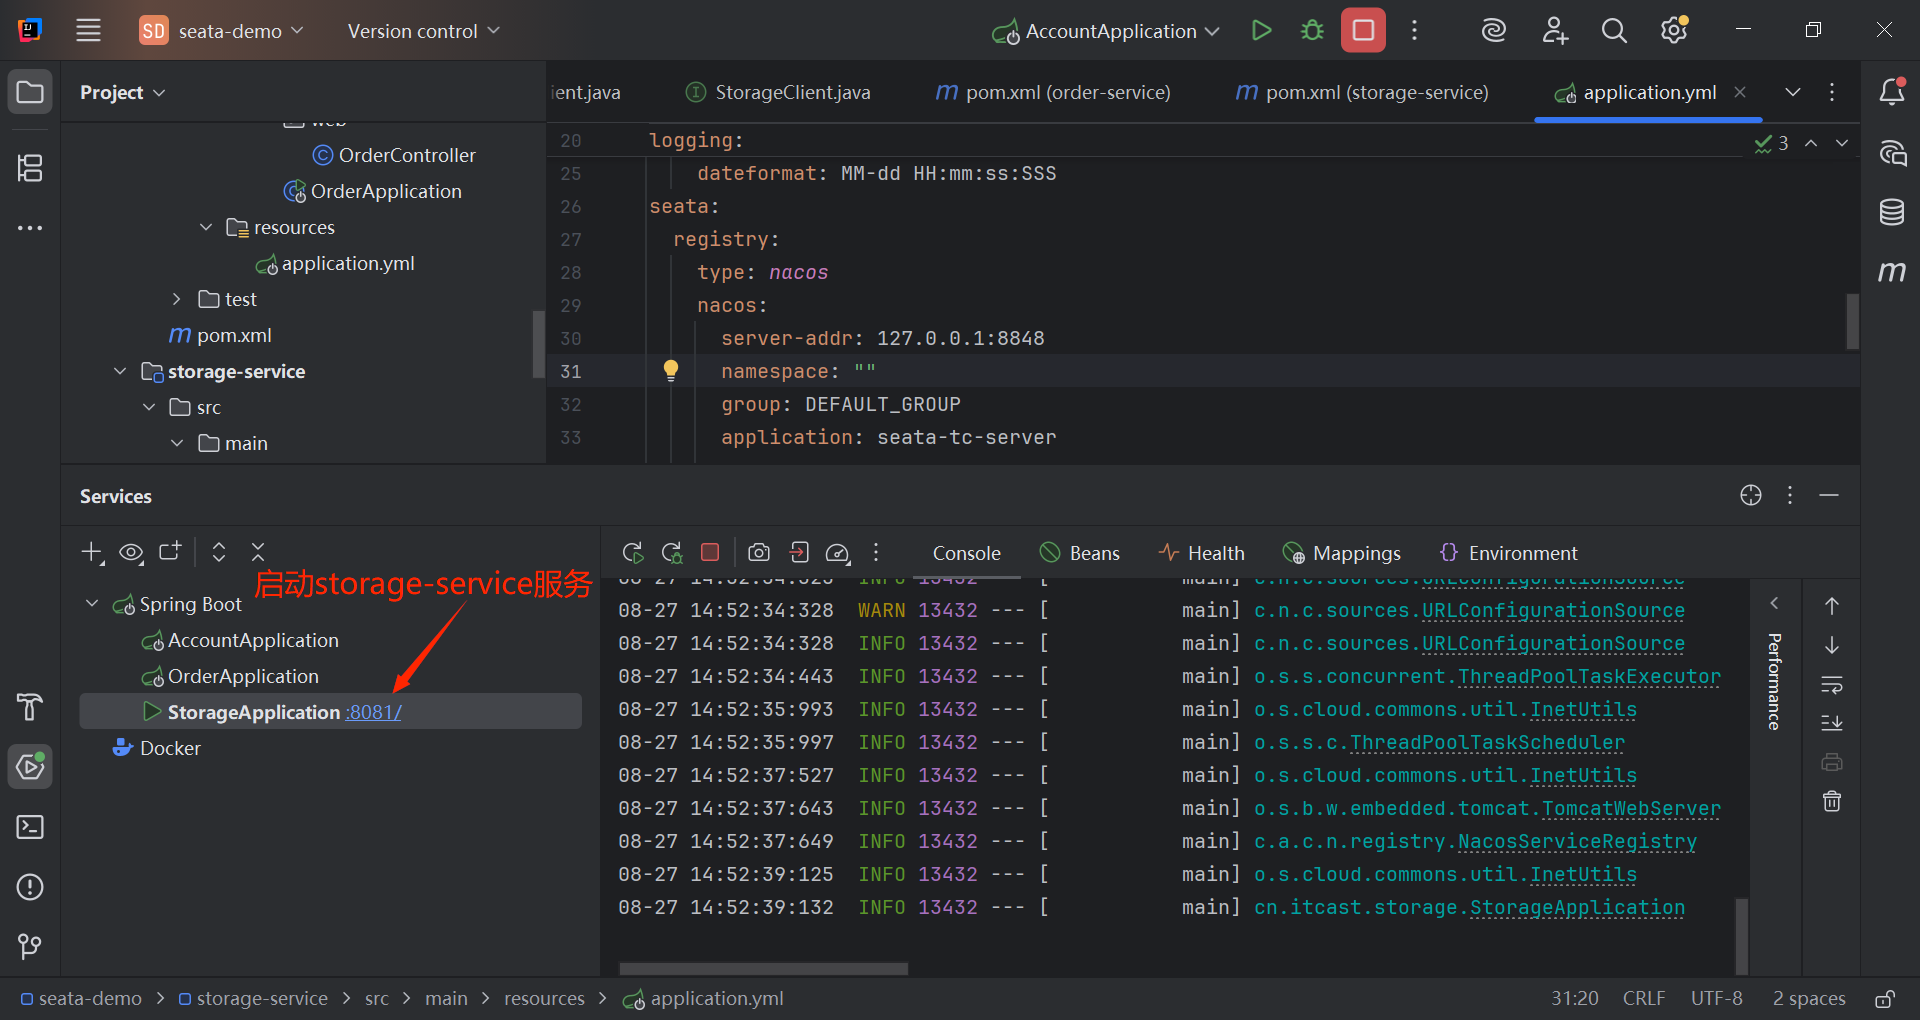Collapse the storage-service module folder
The image size is (1920, 1020).
(120, 371)
